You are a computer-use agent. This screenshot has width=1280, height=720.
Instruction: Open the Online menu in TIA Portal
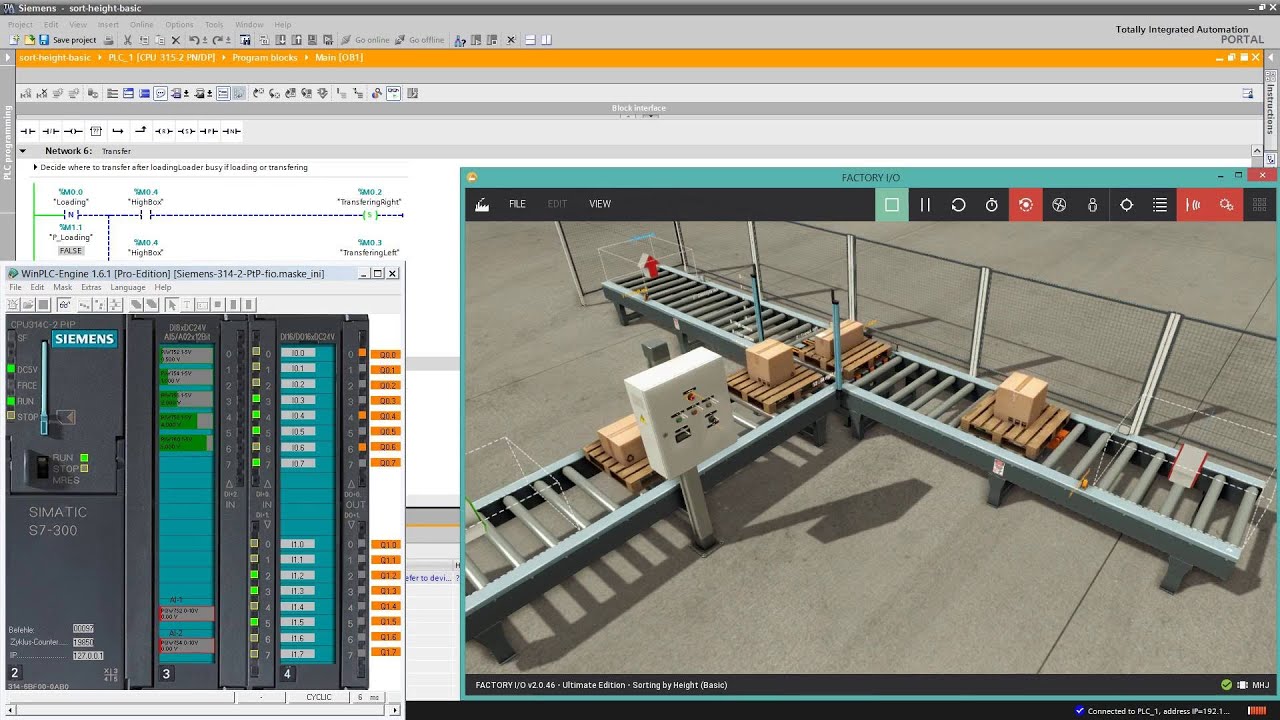pyautogui.click(x=142, y=24)
